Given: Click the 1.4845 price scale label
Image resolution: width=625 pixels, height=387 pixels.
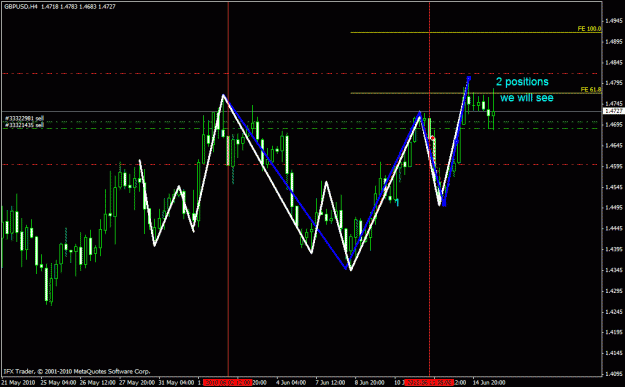Looking at the screenshot, I should coord(614,62).
